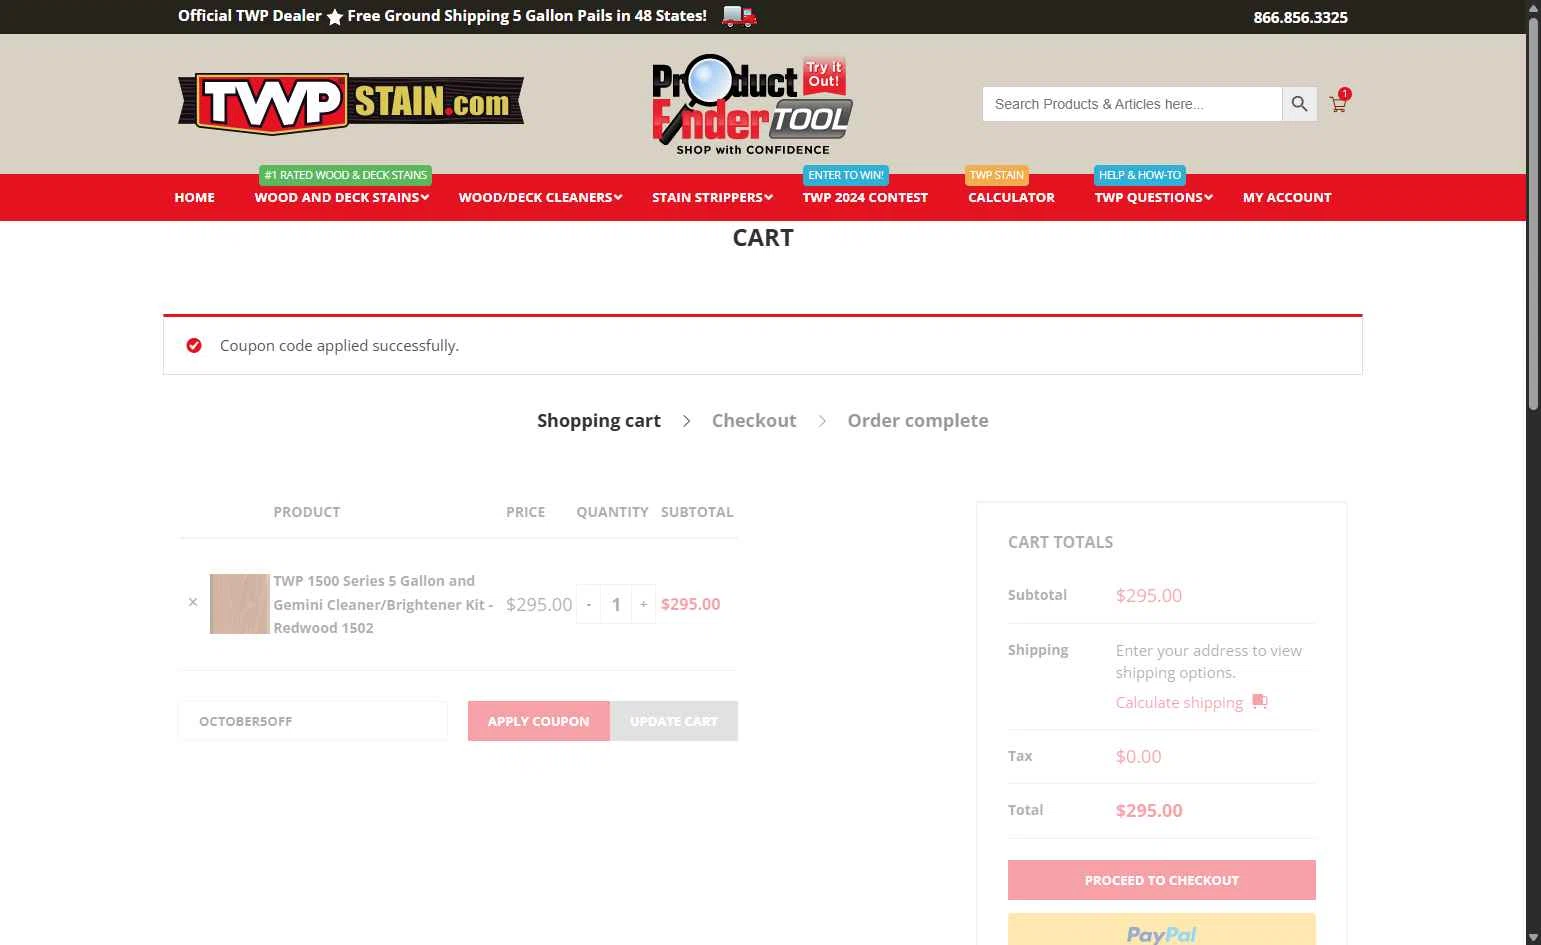Click the #1 Rated Wood & Deck Stains badge
Viewport: 1541px width, 945px height.
pos(345,175)
